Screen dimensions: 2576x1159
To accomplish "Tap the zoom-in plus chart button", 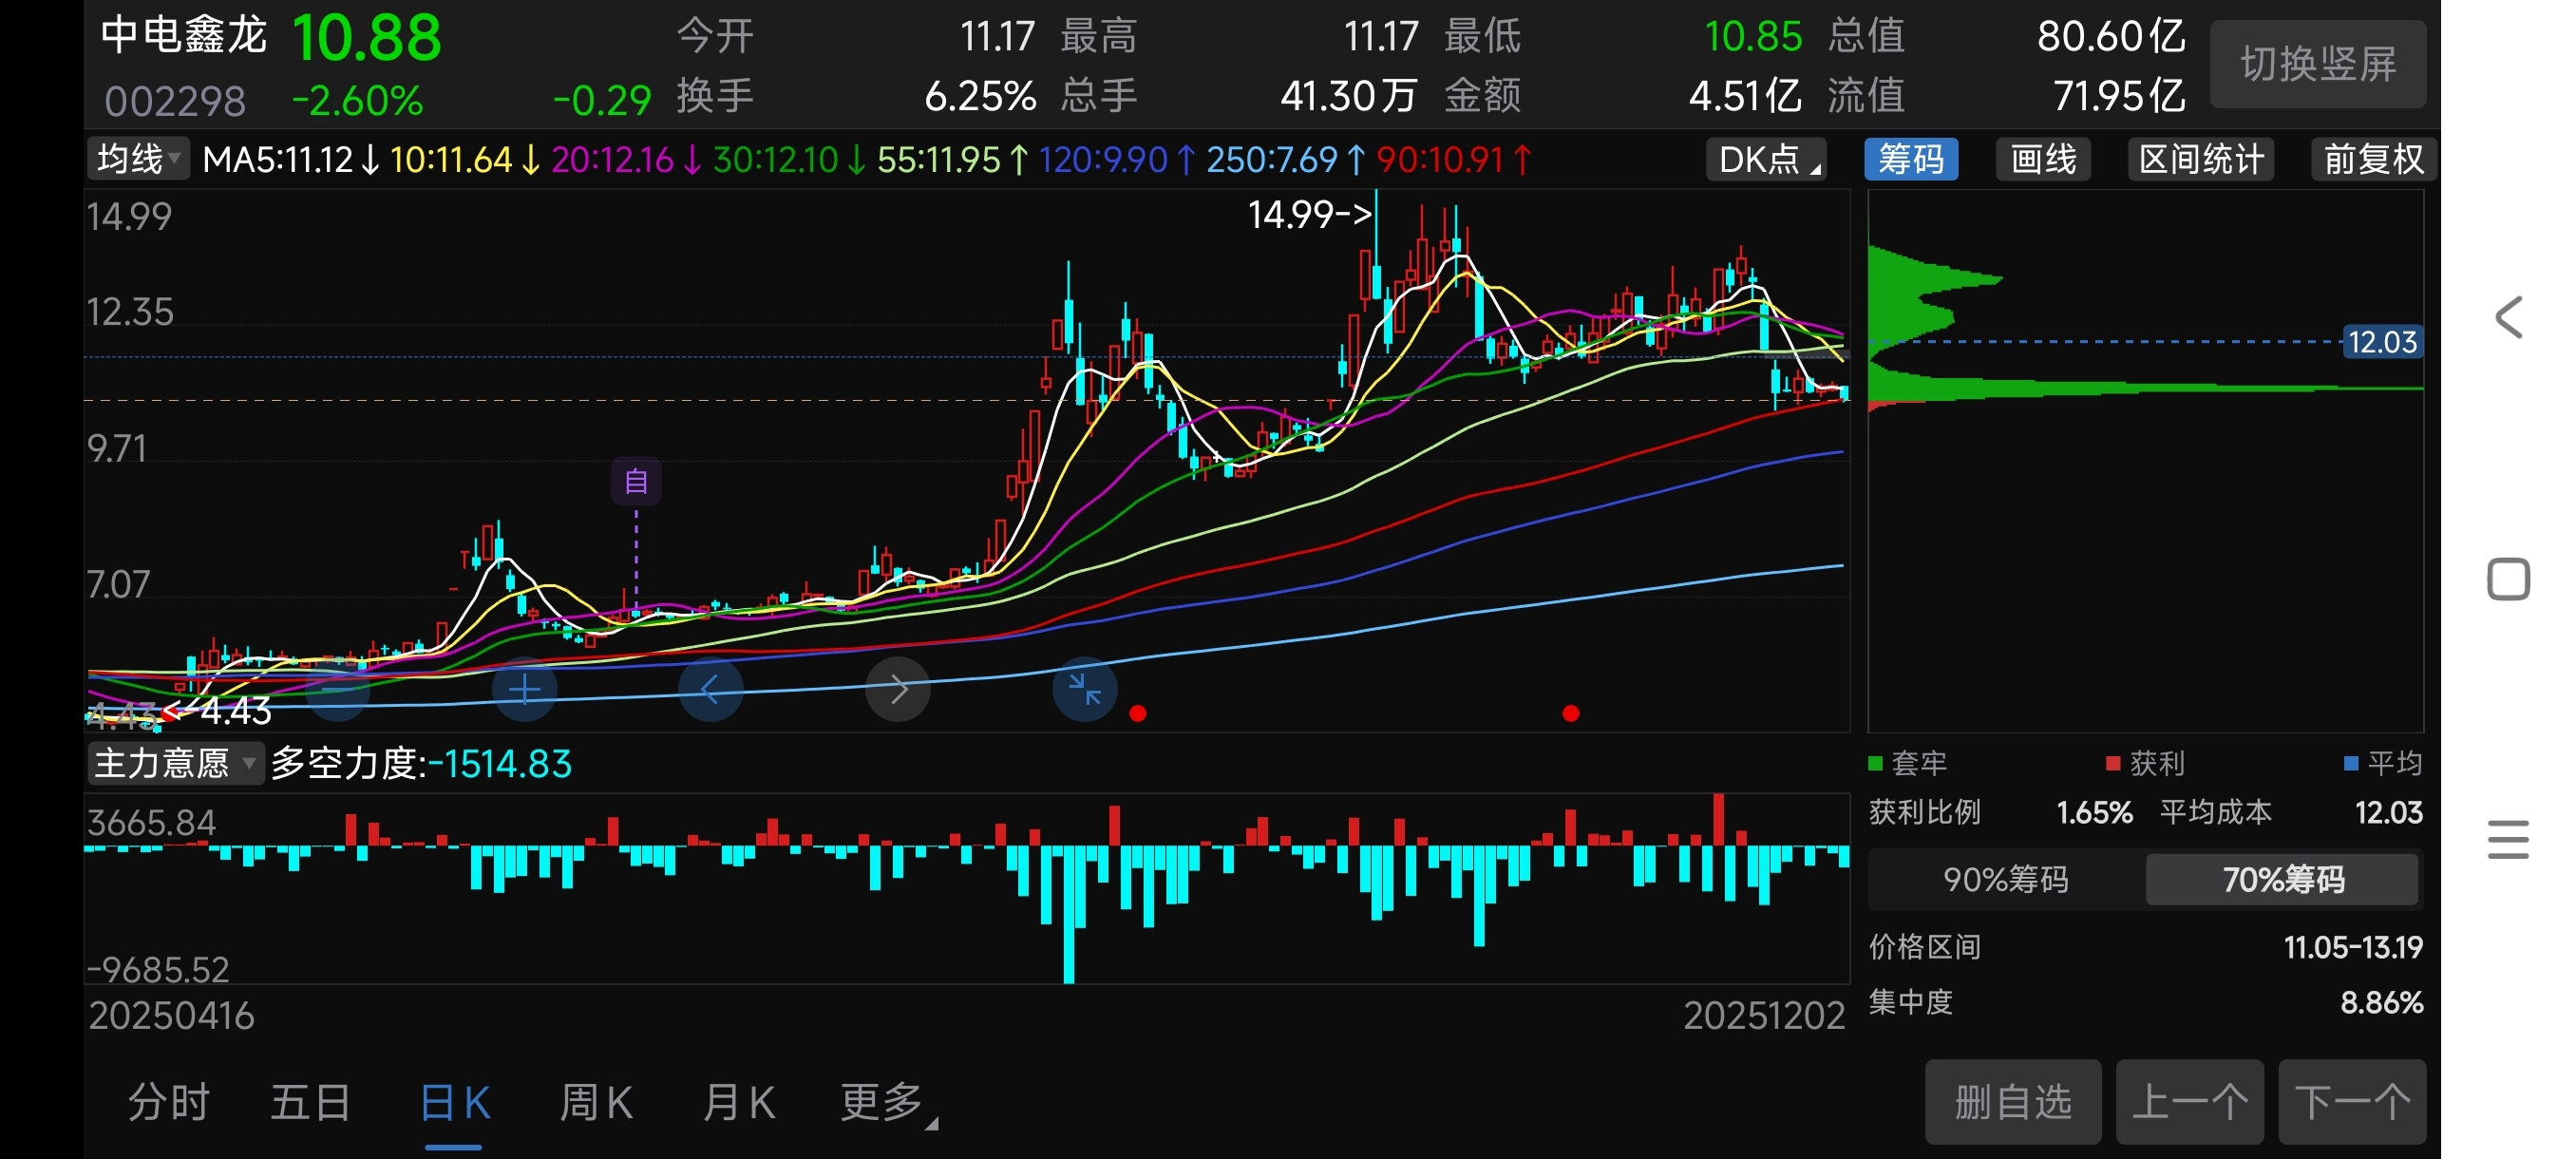I will point(524,689).
